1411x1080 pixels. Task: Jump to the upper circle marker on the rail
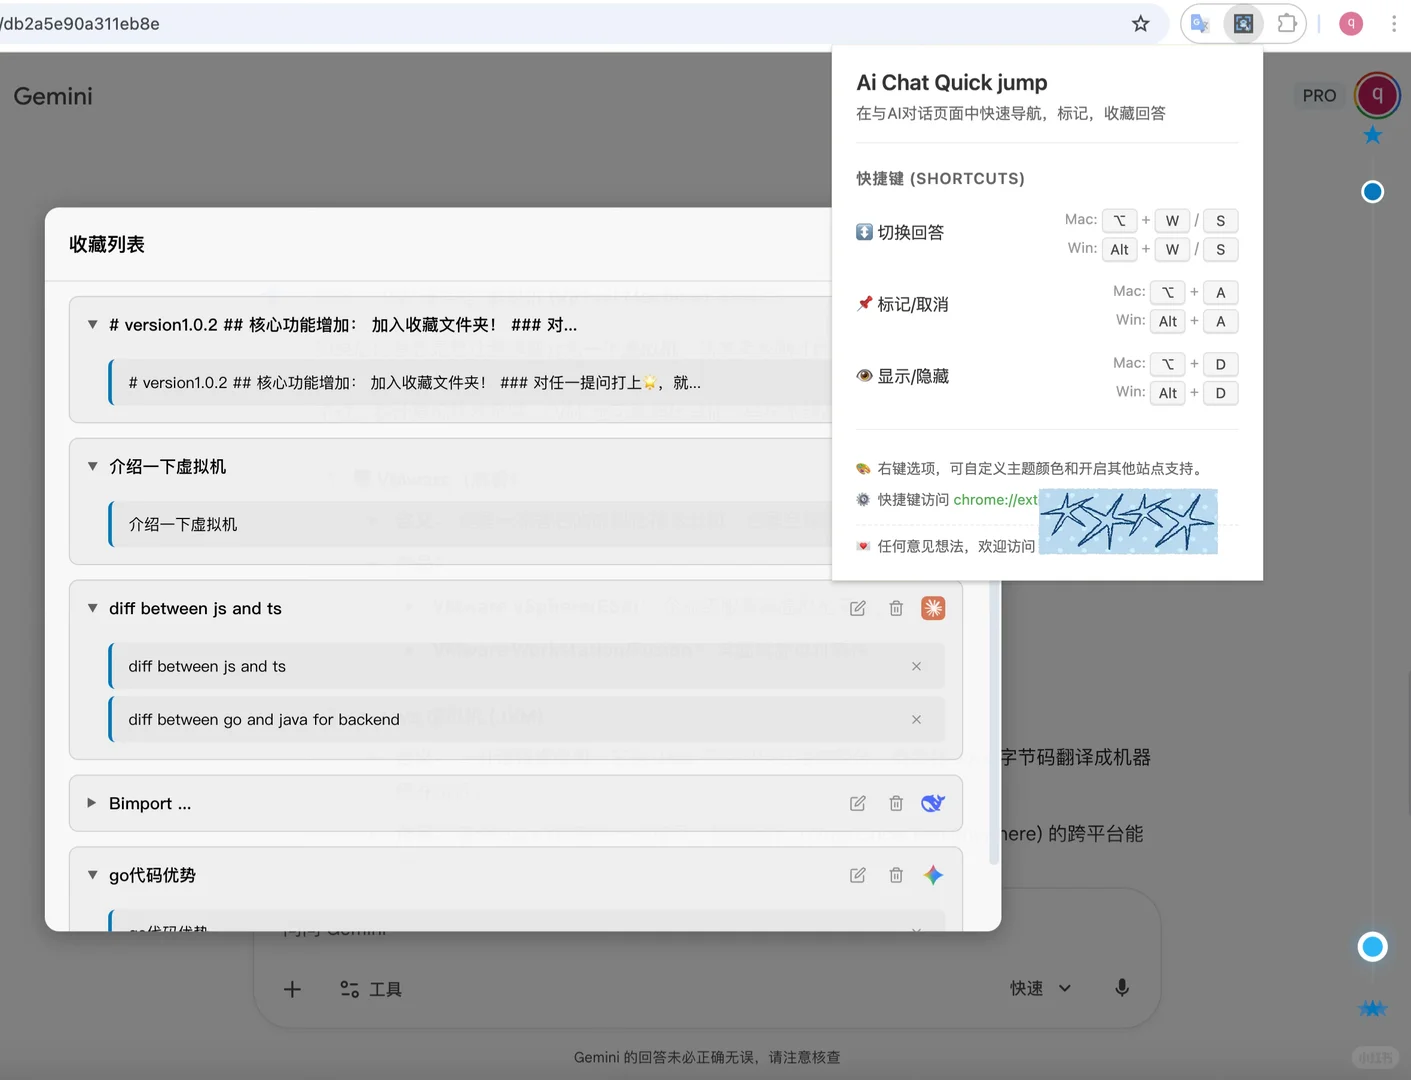(x=1372, y=191)
